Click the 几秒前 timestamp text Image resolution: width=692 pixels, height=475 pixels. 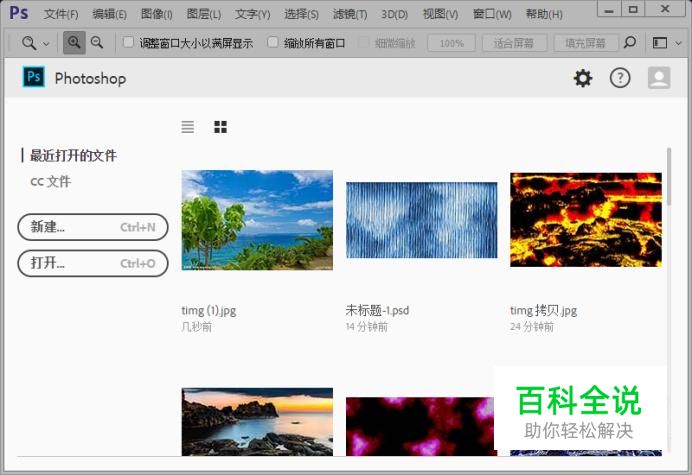tap(197, 327)
